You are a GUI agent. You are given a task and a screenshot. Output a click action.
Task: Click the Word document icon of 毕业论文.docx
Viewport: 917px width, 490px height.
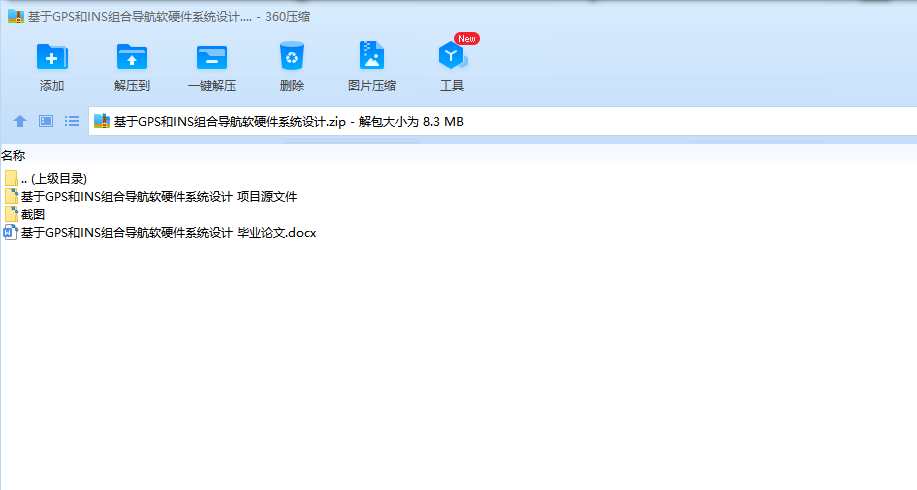pos(11,233)
